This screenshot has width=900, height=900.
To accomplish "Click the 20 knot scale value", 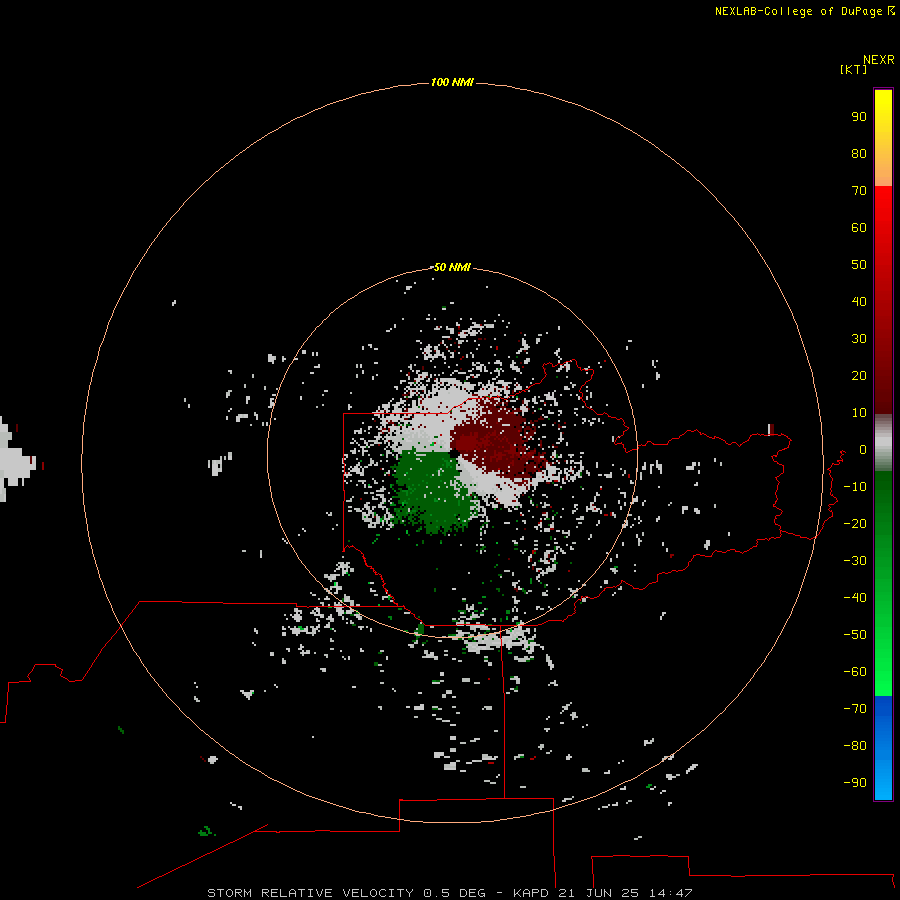I will 859,375.
